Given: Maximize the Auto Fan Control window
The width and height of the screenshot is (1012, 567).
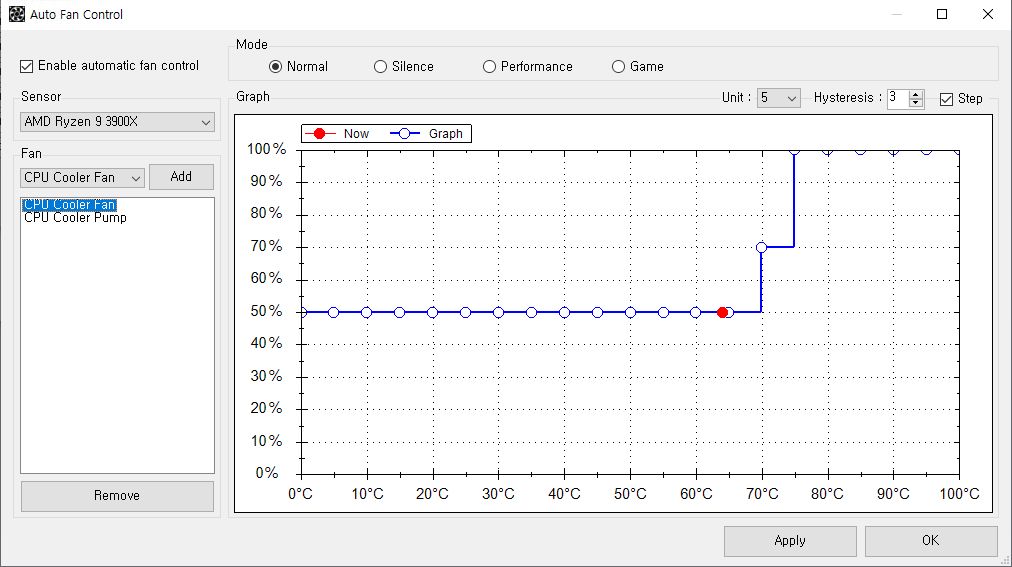Looking at the screenshot, I should pyautogui.click(x=942, y=14).
